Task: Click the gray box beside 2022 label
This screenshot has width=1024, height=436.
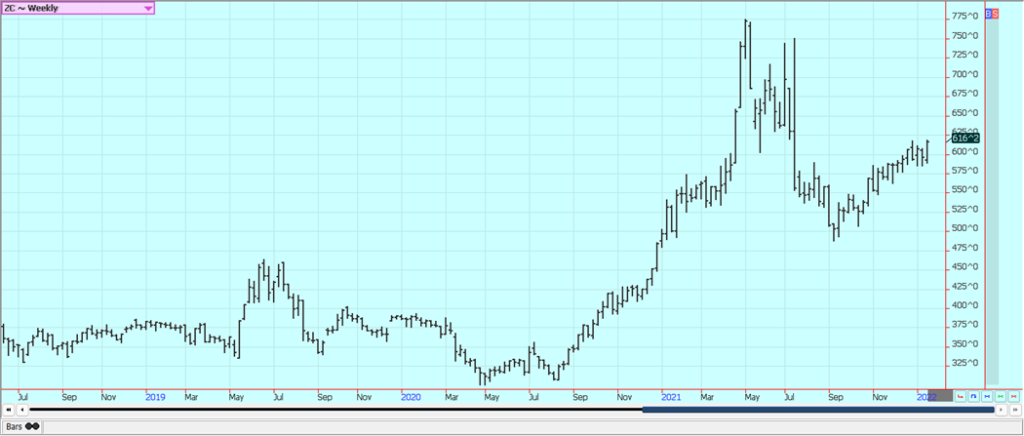Action: click(940, 396)
